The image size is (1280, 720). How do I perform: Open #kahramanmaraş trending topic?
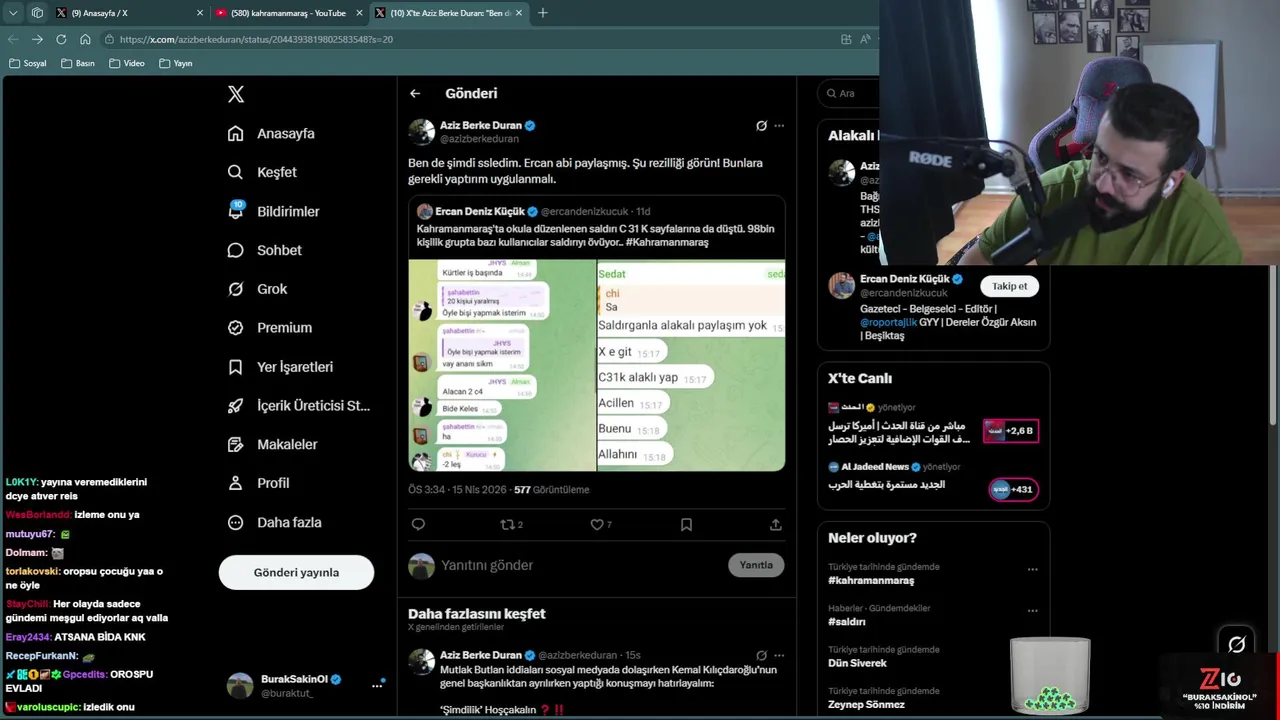pyautogui.click(x=871, y=580)
